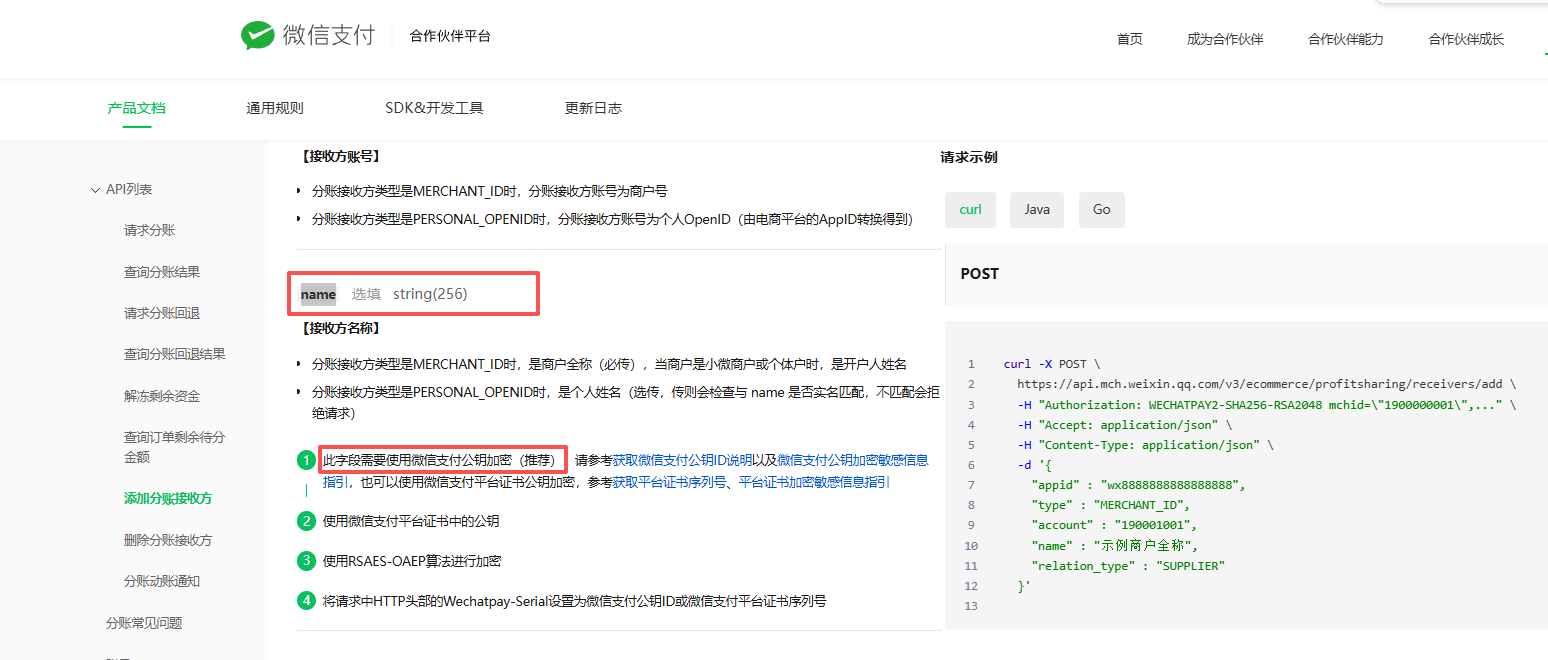Open 首页 in top navigation
This screenshot has height=660, width=1548.
(x=1130, y=39)
